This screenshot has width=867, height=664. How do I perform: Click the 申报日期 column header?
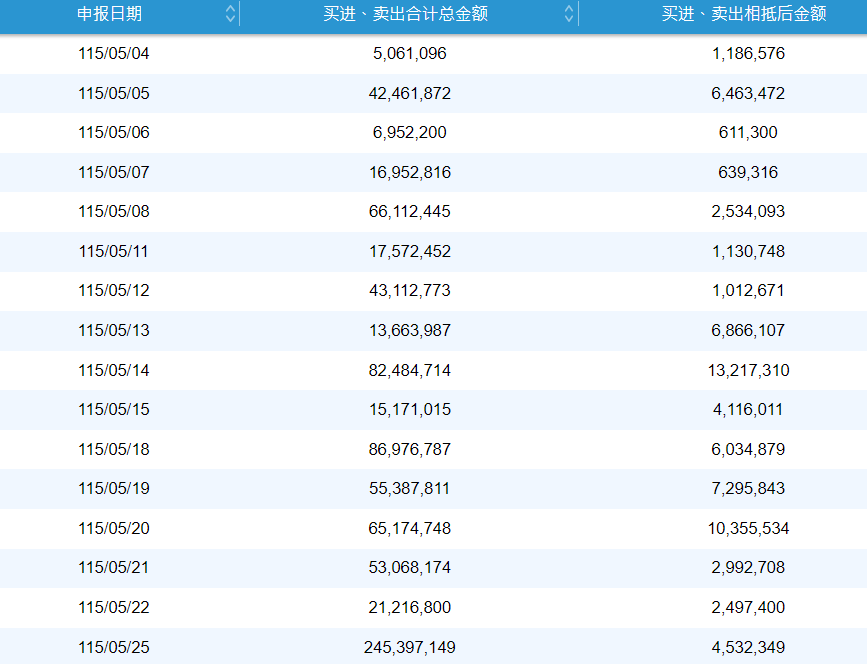click(x=109, y=13)
